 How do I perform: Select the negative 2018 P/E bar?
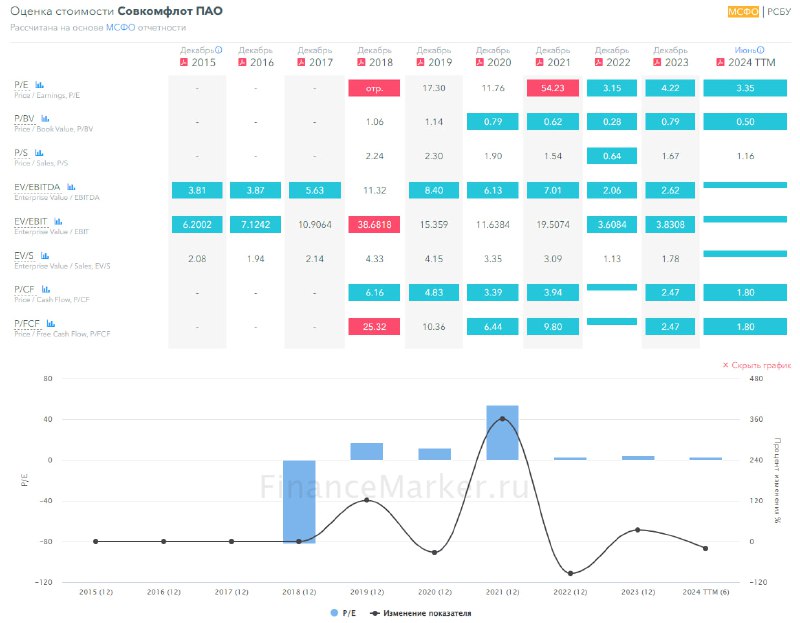[x=299, y=502]
